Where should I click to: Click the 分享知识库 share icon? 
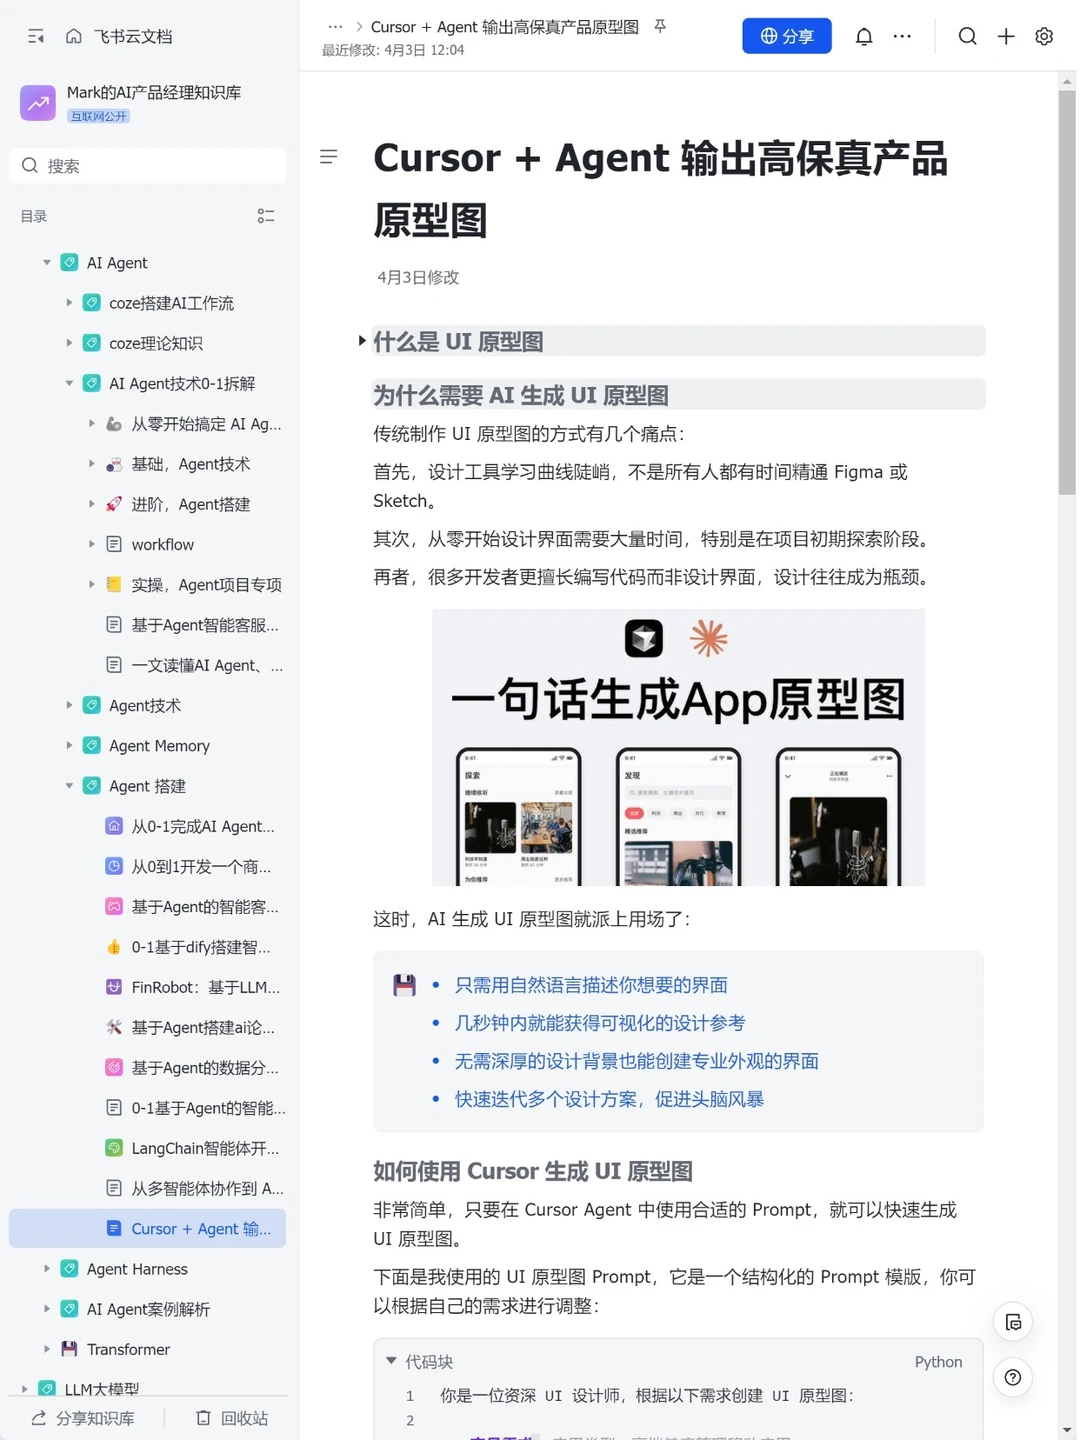coord(39,1418)
